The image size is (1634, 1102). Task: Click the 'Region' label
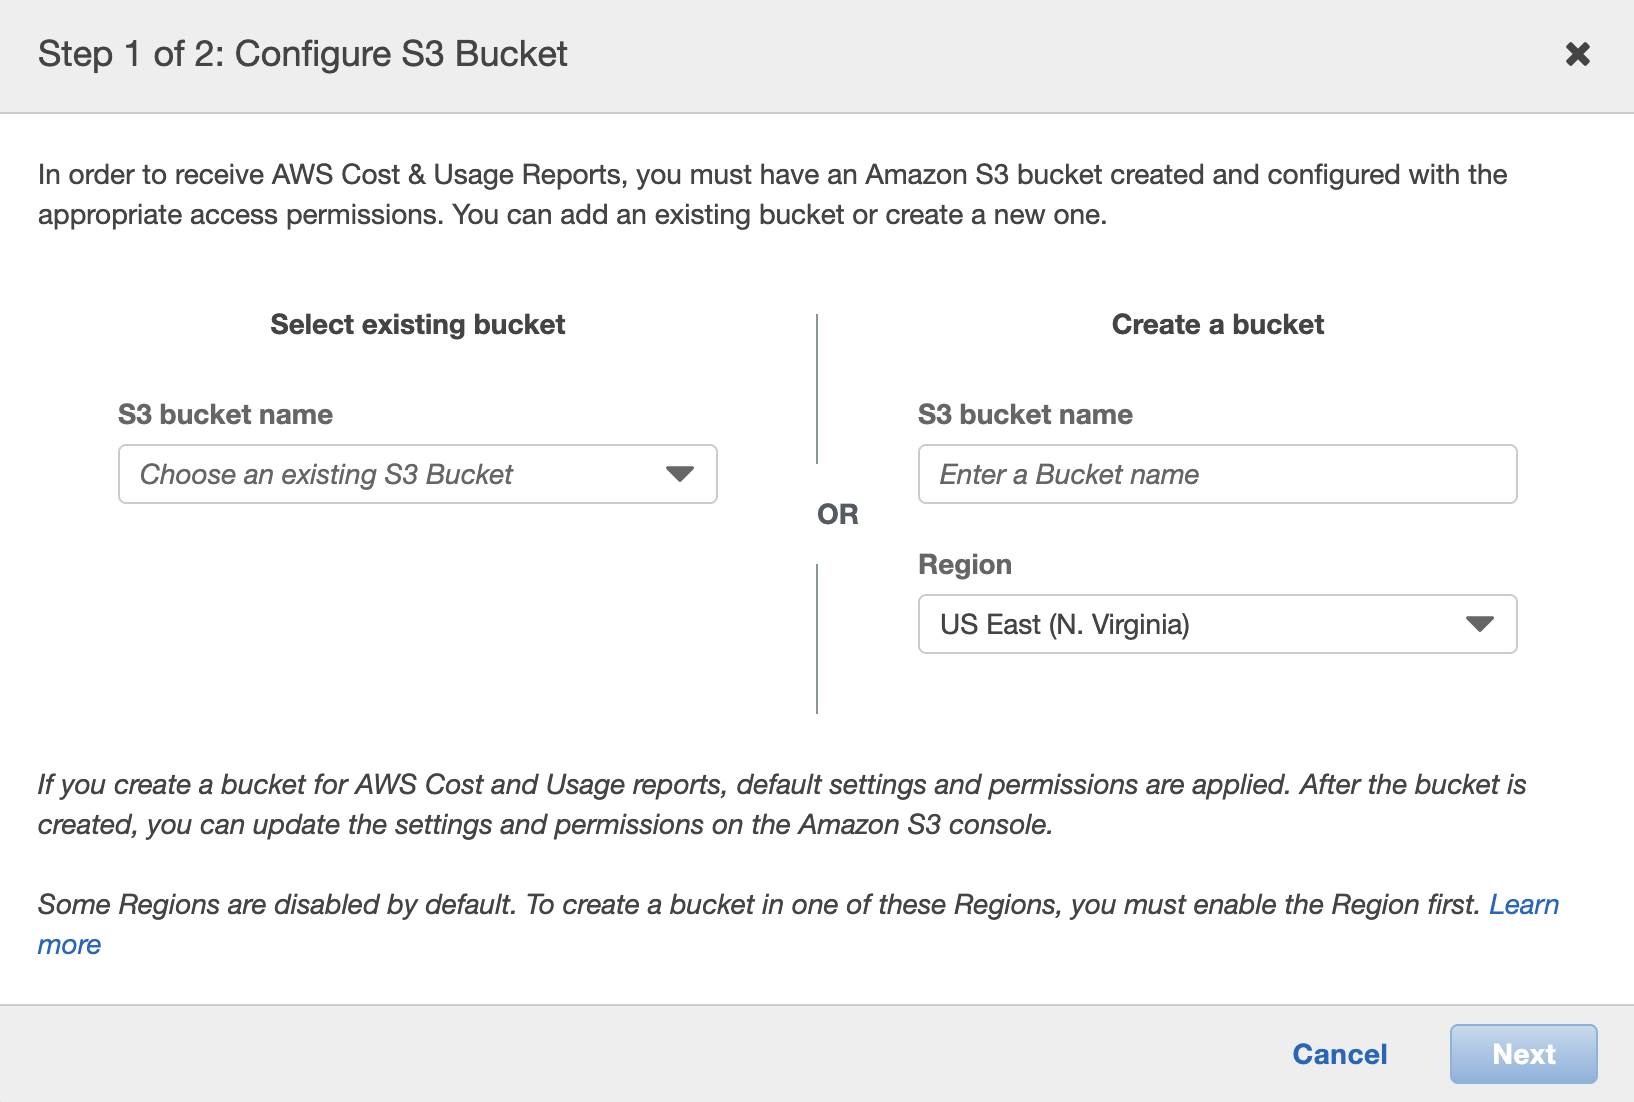[x=965, y=565]
